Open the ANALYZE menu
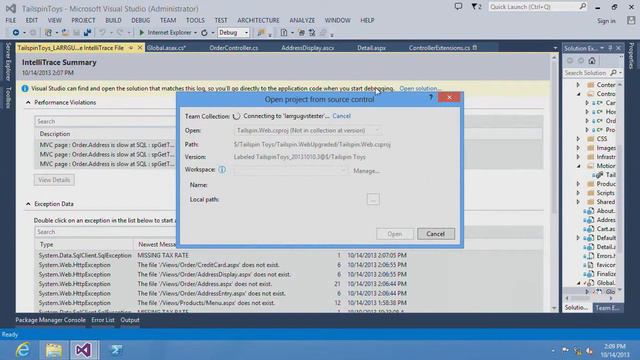This screenshot has width=640, height=360. [x=302, y=20]
